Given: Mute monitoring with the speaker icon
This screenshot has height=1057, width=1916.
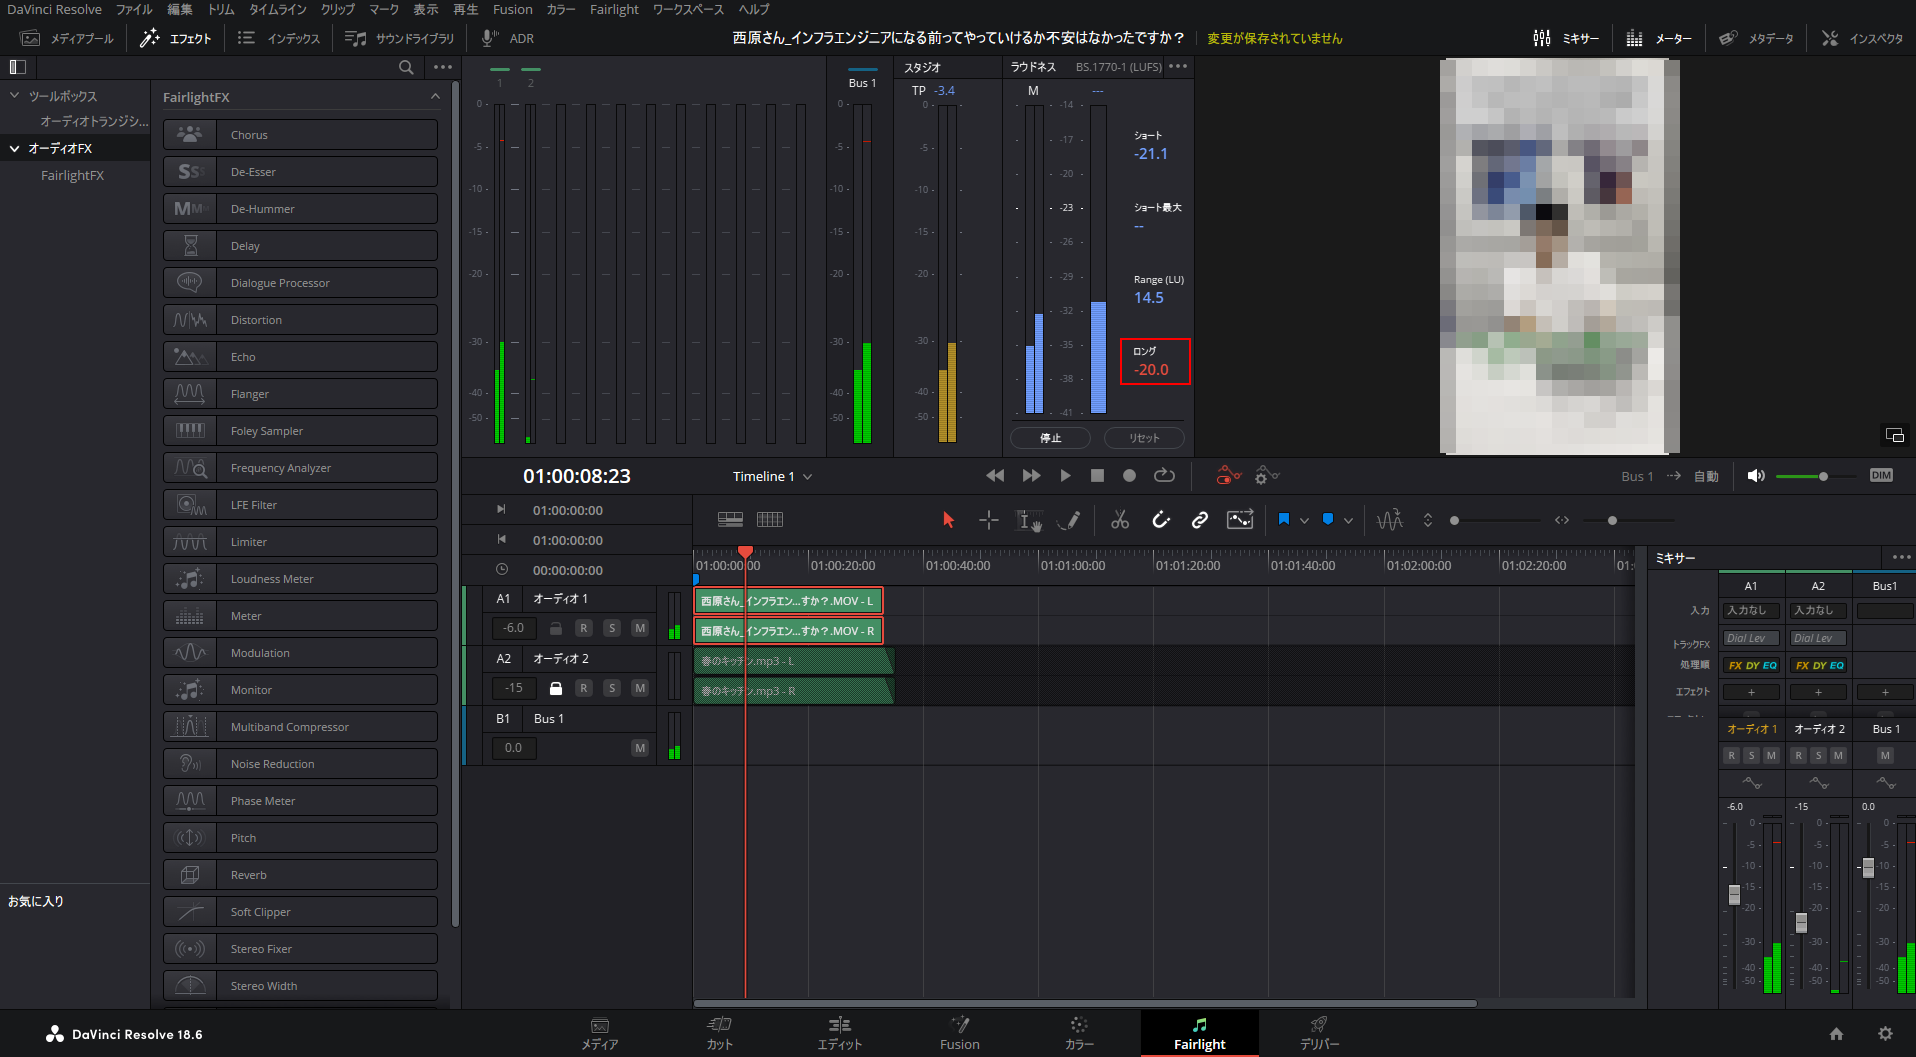Looking at the screenshot, I should 1755,476.
